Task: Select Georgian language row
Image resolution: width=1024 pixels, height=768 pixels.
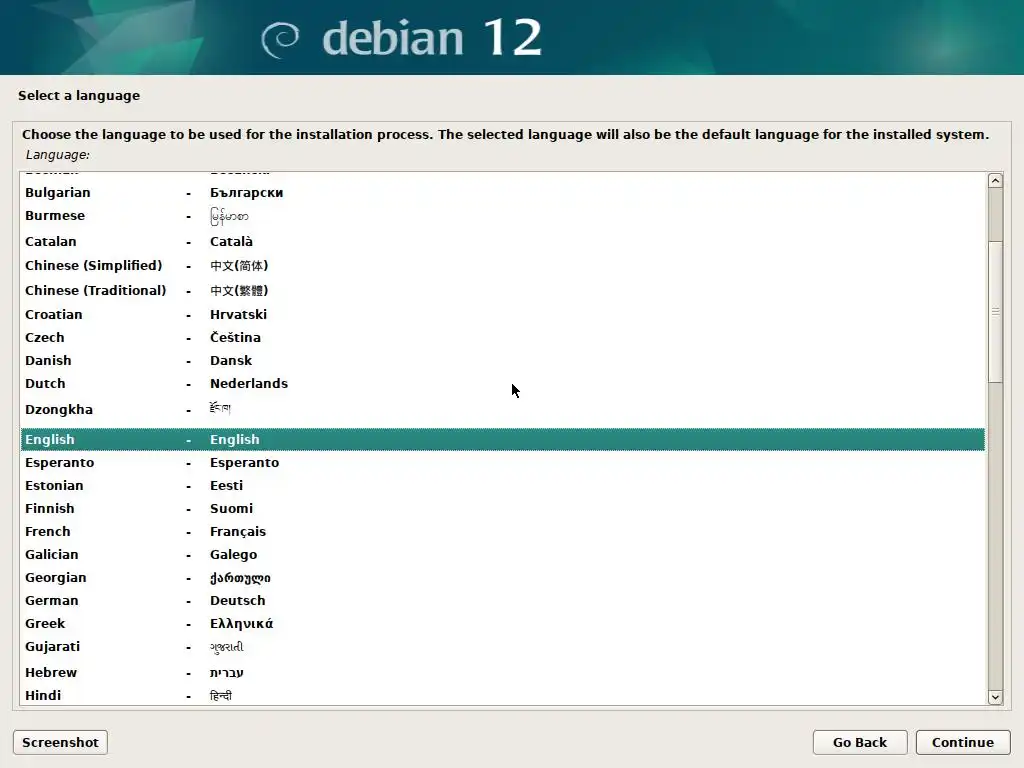Action: pos(502,577)
